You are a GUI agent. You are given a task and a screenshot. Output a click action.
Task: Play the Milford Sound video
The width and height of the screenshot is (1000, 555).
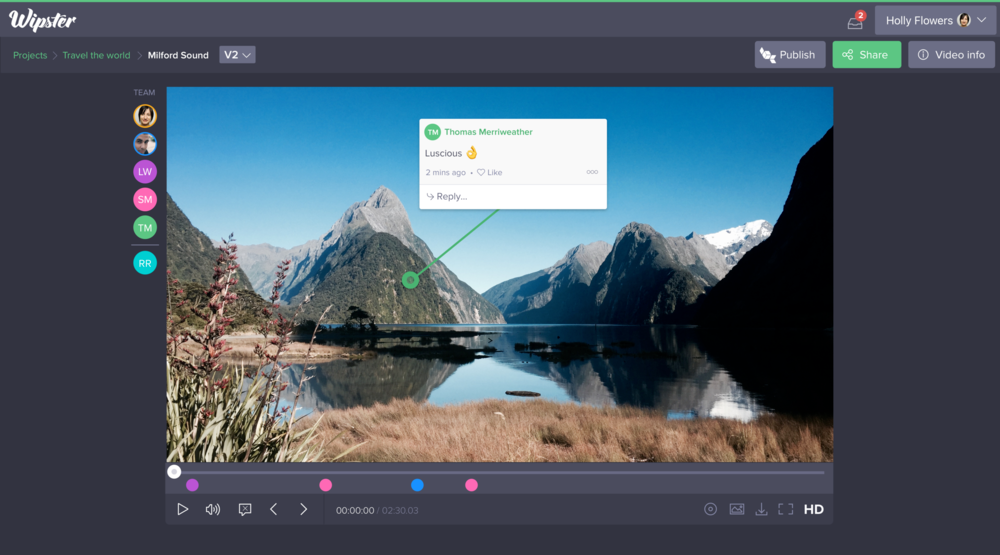(x=182, y=509)
